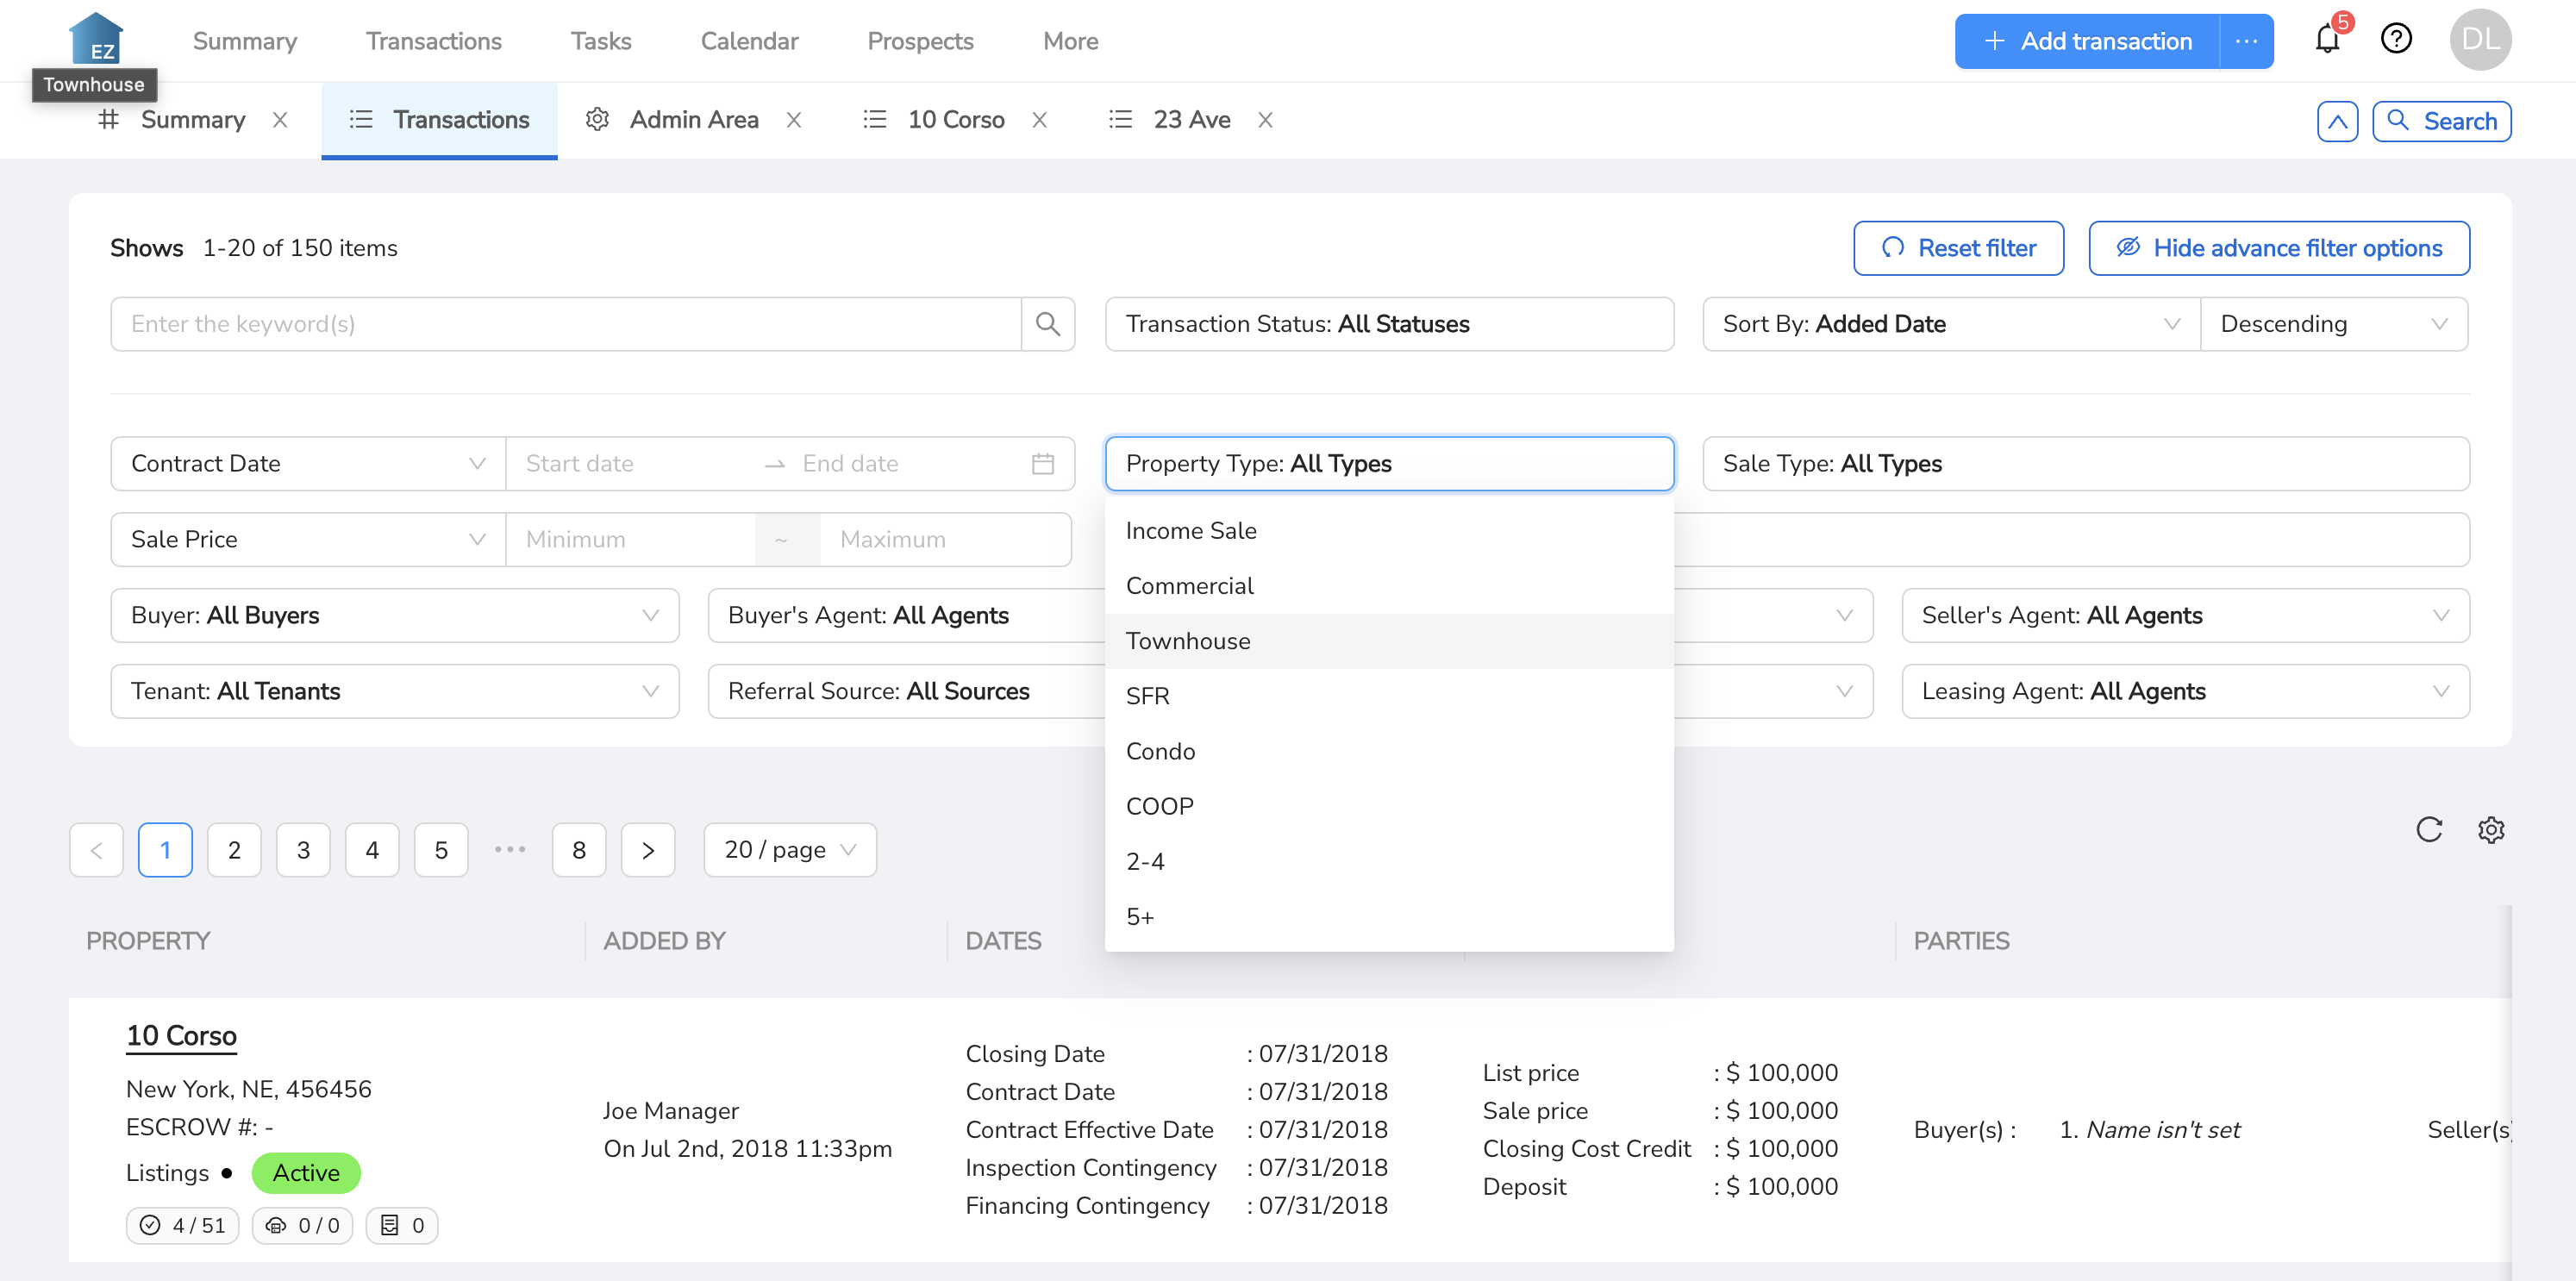This screenshot has height=1281, width=2576.
Task: Expand the Sort By Added Date dropdown
Action: point(1950,324)
